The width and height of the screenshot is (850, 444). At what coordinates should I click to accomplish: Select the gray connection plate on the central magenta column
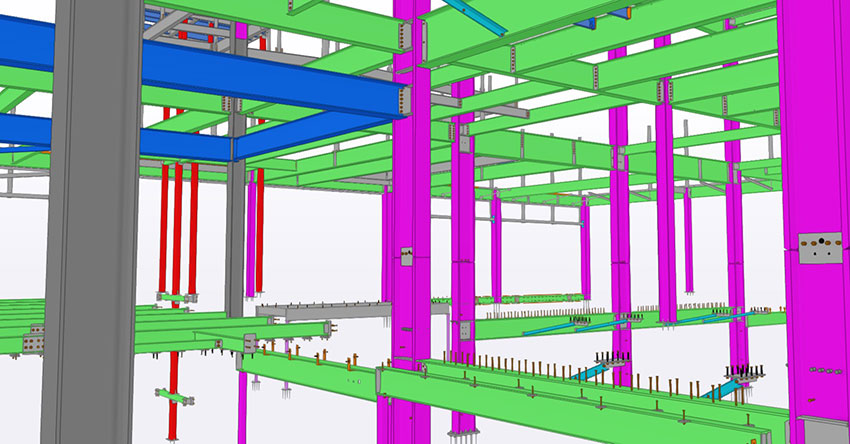click(406, 256)
